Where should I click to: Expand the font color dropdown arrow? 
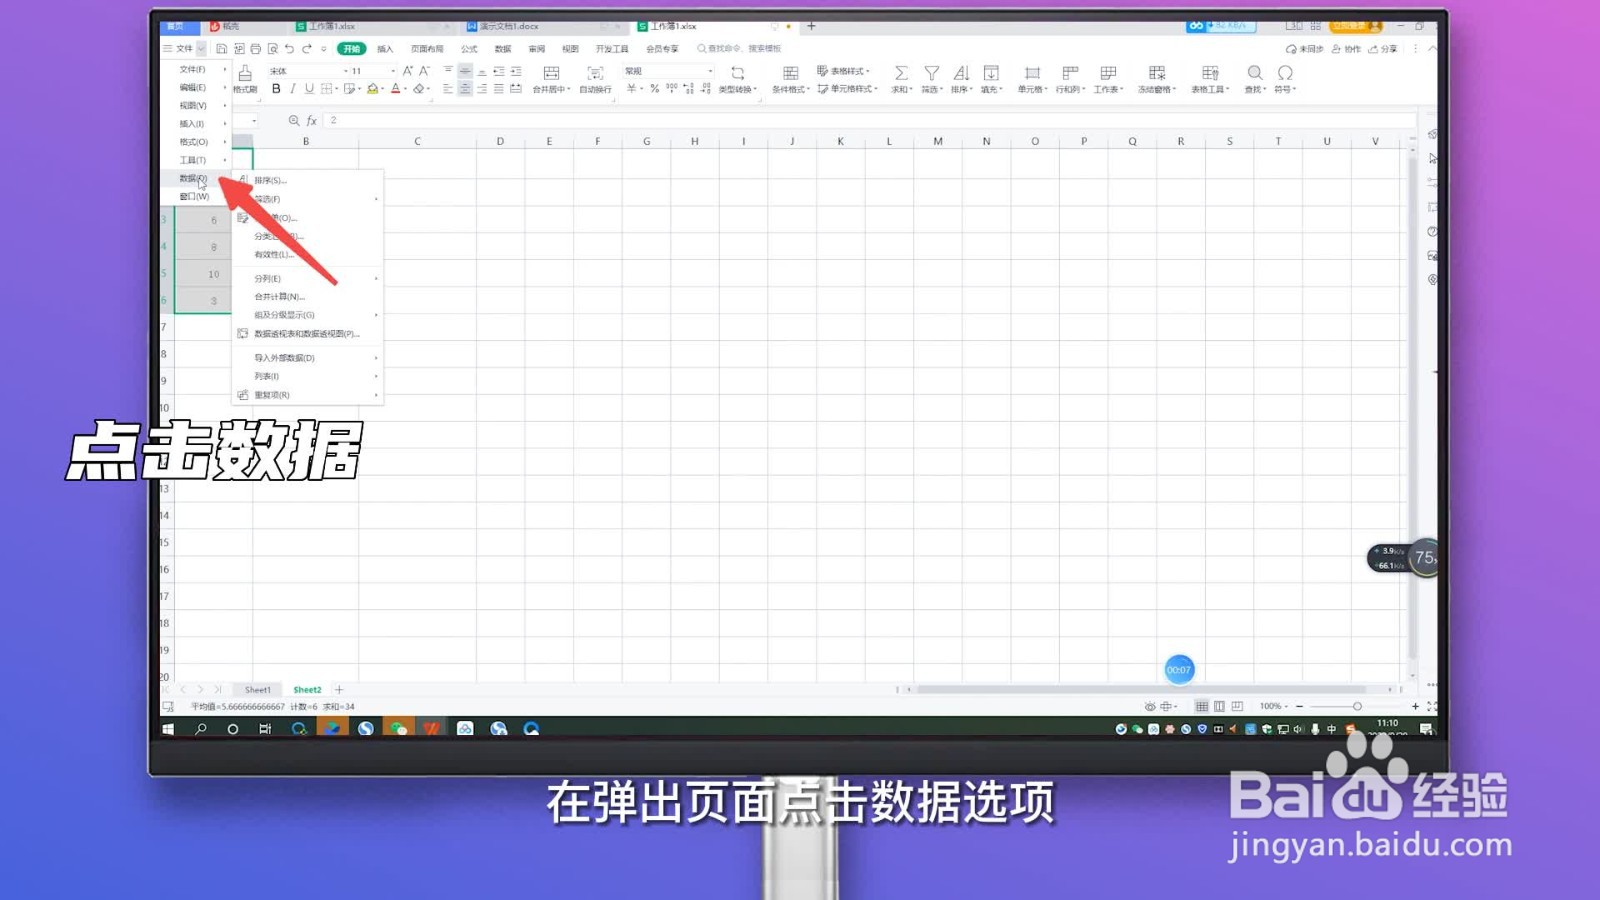405,89
